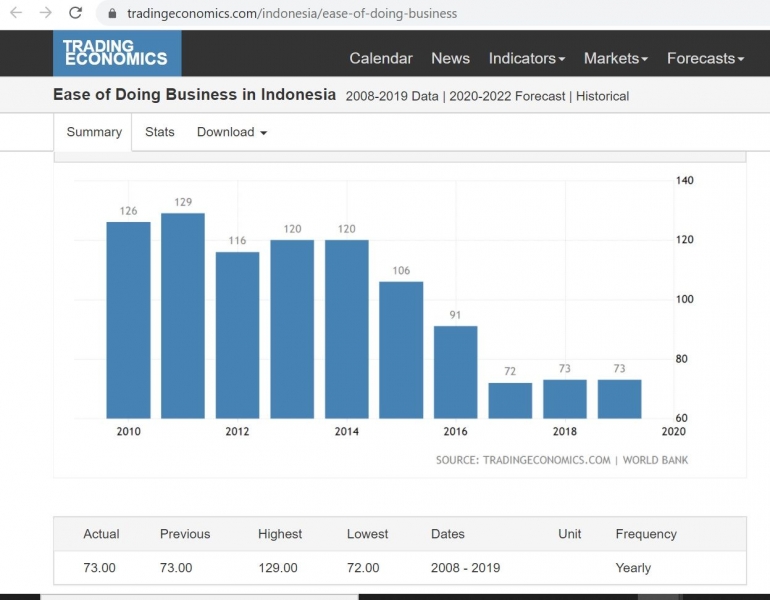This screenshot has height=600, width=770.
Task: Click the lowest bar labeled 72
Action: [510, 401]
